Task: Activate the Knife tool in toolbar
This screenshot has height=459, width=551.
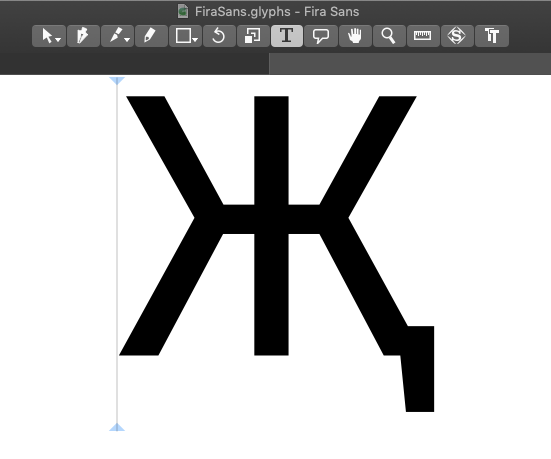Action: 117,36
